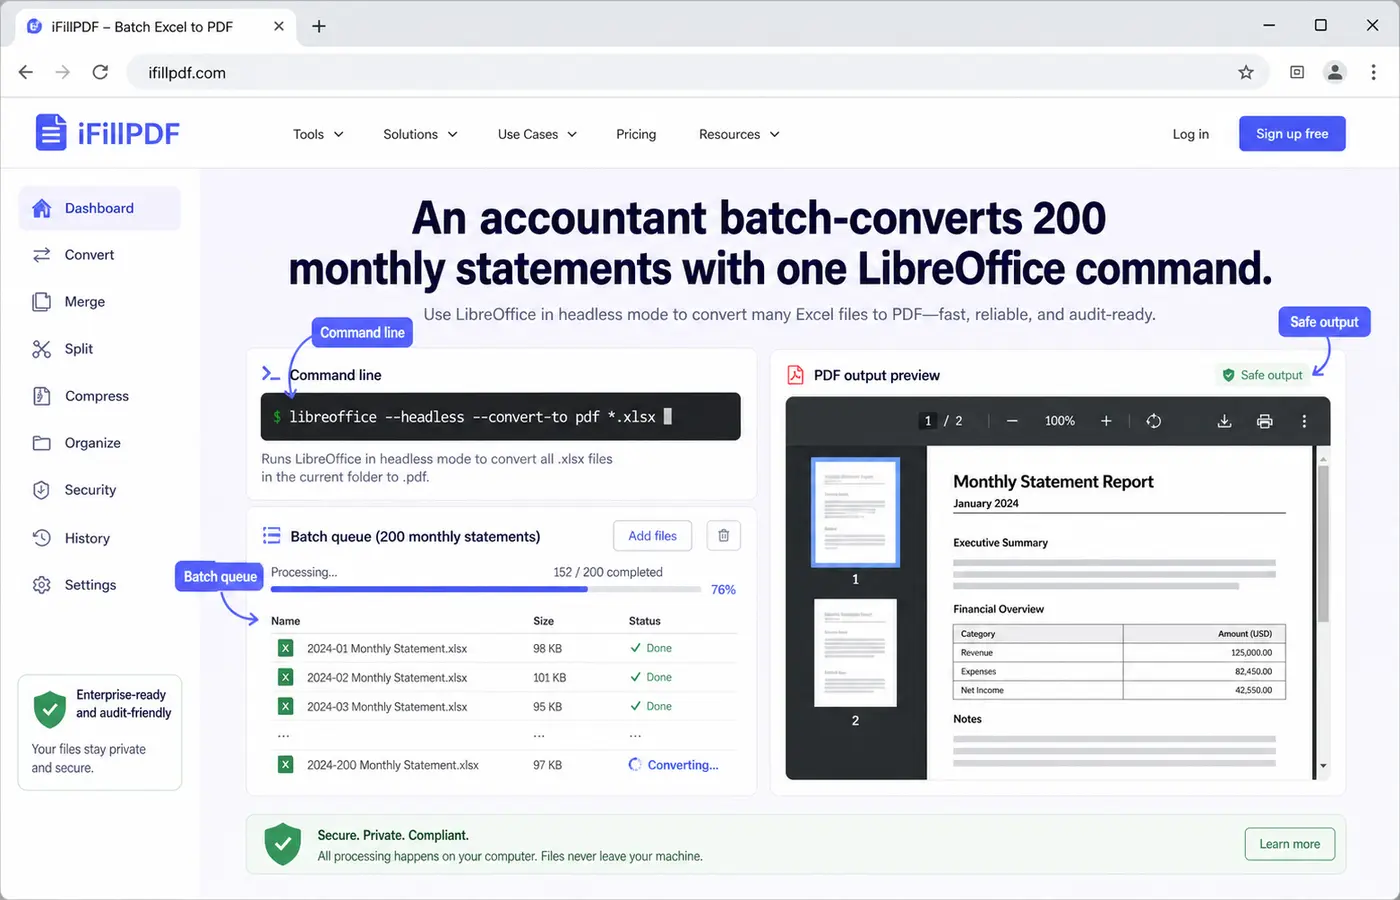Click the Enterprise-ready shield icon
The width and height of the screenshot is (1400, 900).
coord(50,709)
